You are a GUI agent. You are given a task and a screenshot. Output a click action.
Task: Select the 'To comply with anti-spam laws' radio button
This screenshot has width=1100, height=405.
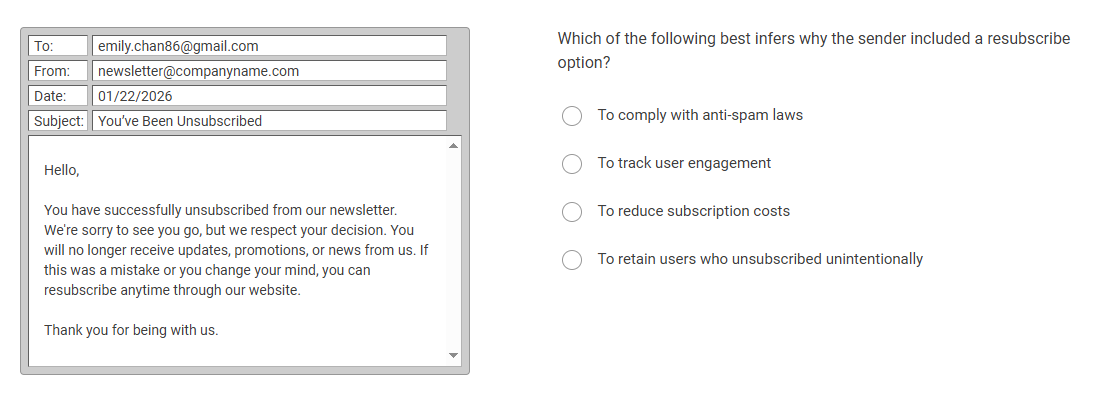(572, 116)
